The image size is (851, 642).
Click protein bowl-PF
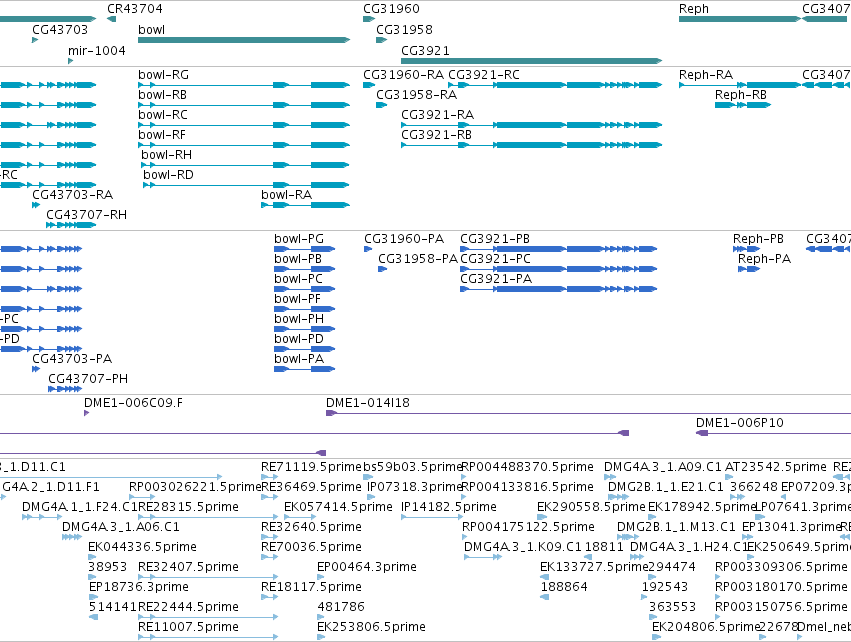click(x=304, y=309)
